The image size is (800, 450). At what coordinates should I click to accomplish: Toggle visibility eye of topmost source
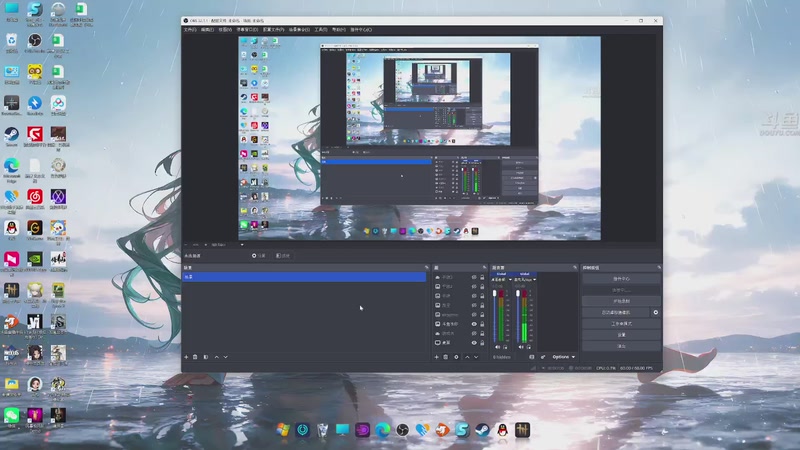(x=474, y=277)
